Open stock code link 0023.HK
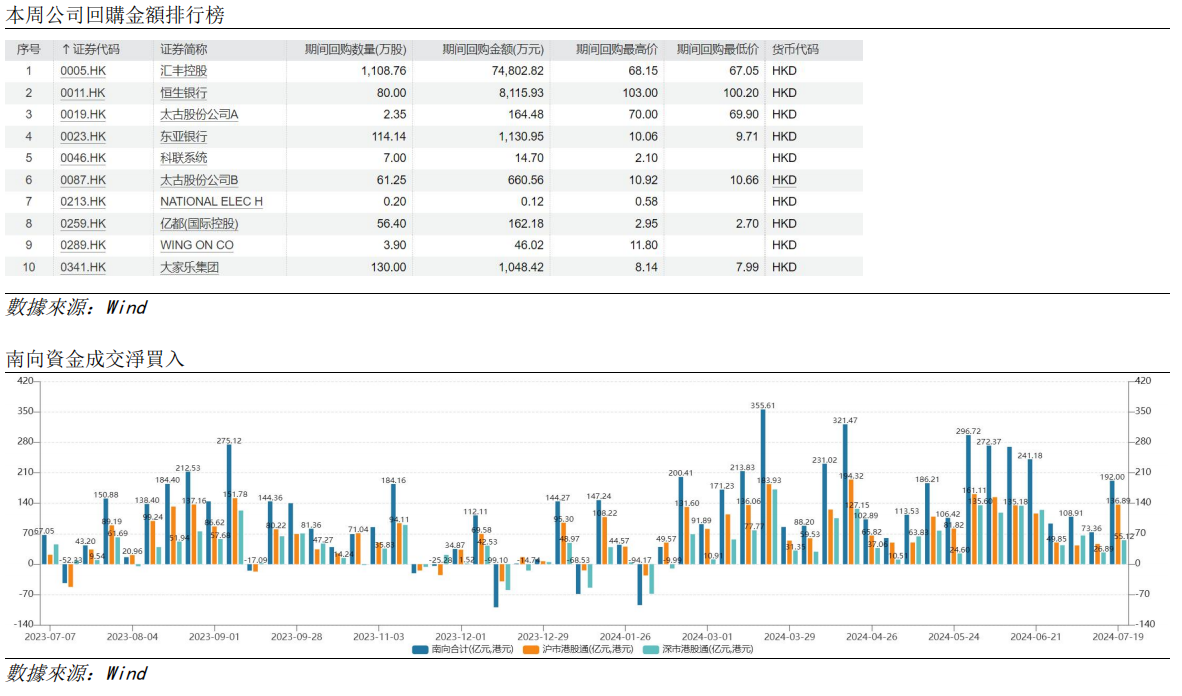Viewport: 1182px width, 696px height. coord(83,136)
